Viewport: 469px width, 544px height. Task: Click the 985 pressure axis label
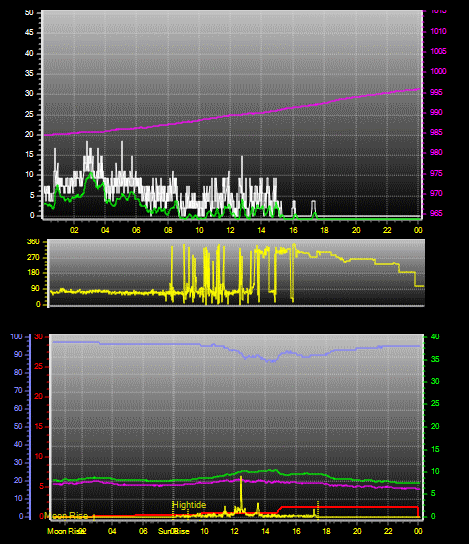[436, 133]
